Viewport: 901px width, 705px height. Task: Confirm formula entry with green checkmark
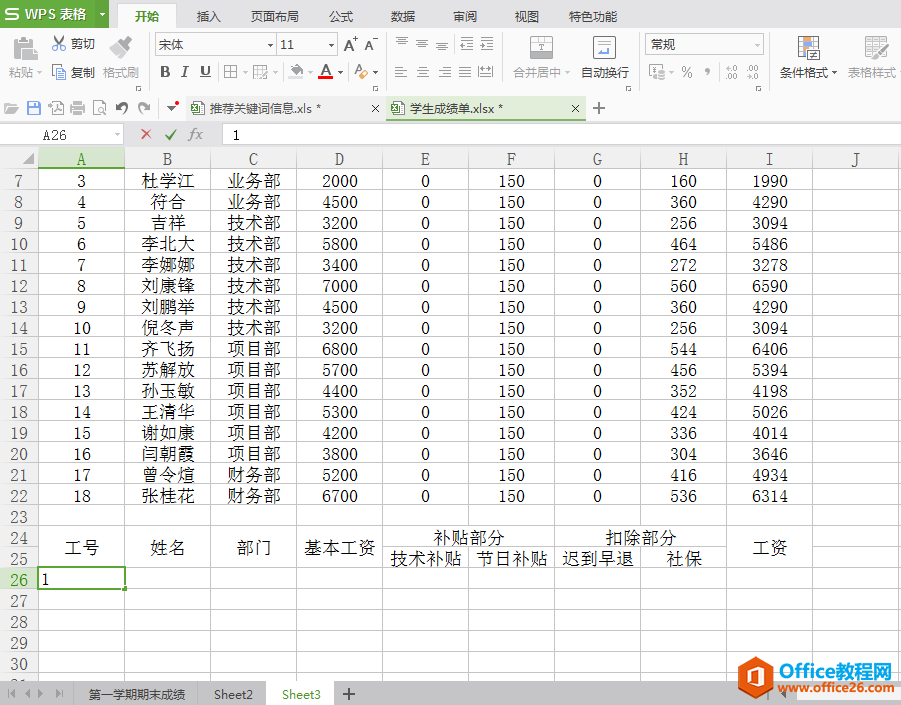click(171, 135)
